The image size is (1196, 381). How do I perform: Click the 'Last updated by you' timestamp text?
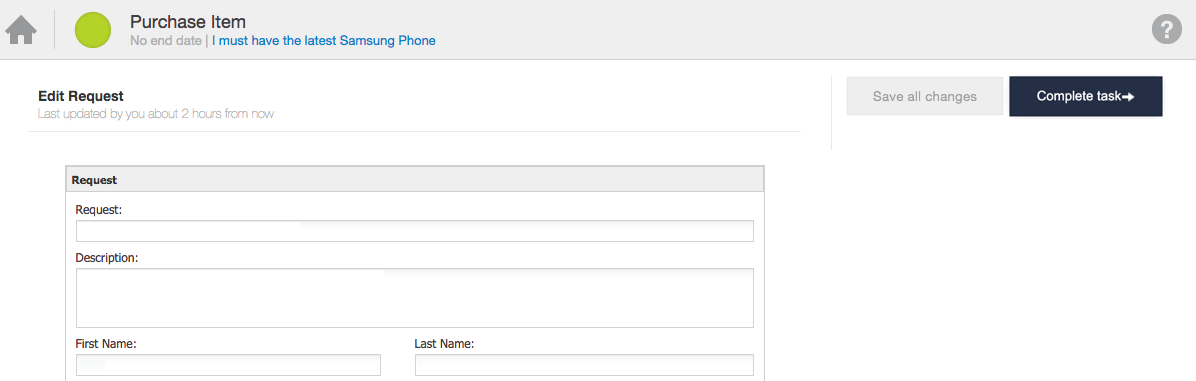[156, 114]
